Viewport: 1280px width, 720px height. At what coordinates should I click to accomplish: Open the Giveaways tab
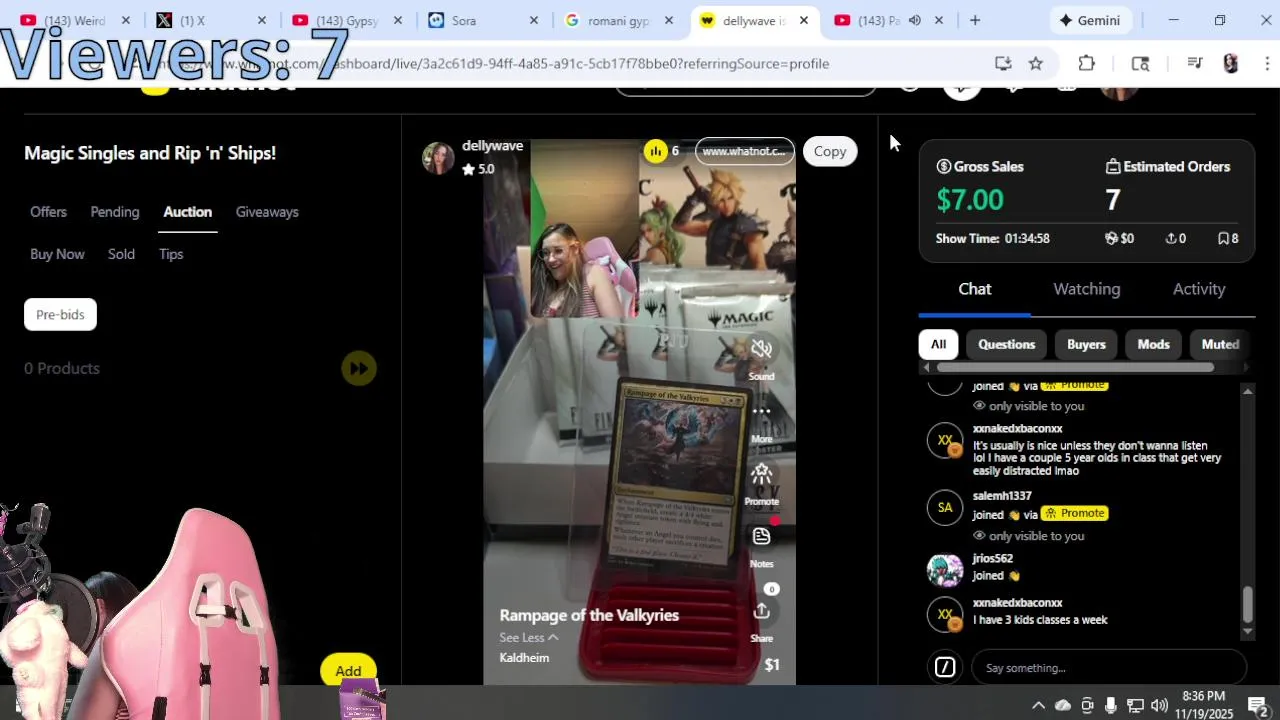(x=267, y=212)
